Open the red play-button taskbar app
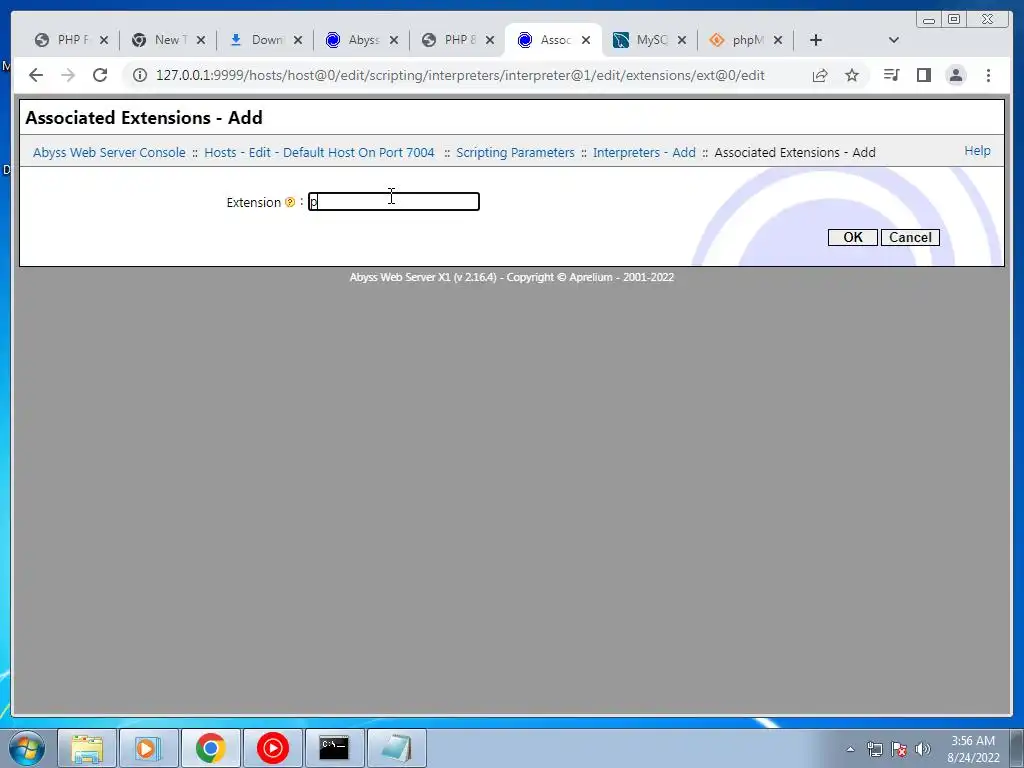Image resolution: width=1024 pixels, height=768 pixels. tap(272, 748)
